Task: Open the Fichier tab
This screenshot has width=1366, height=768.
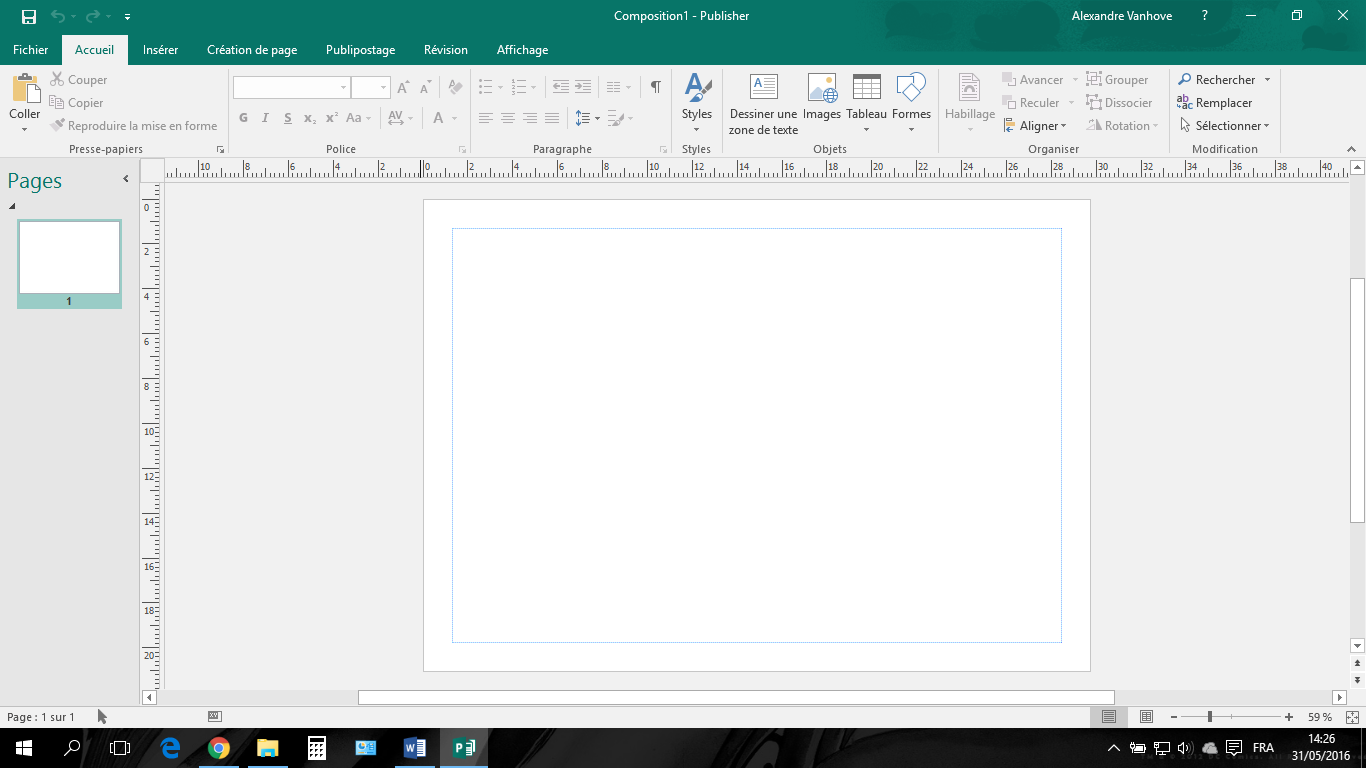Action: (x=30, y=50)
